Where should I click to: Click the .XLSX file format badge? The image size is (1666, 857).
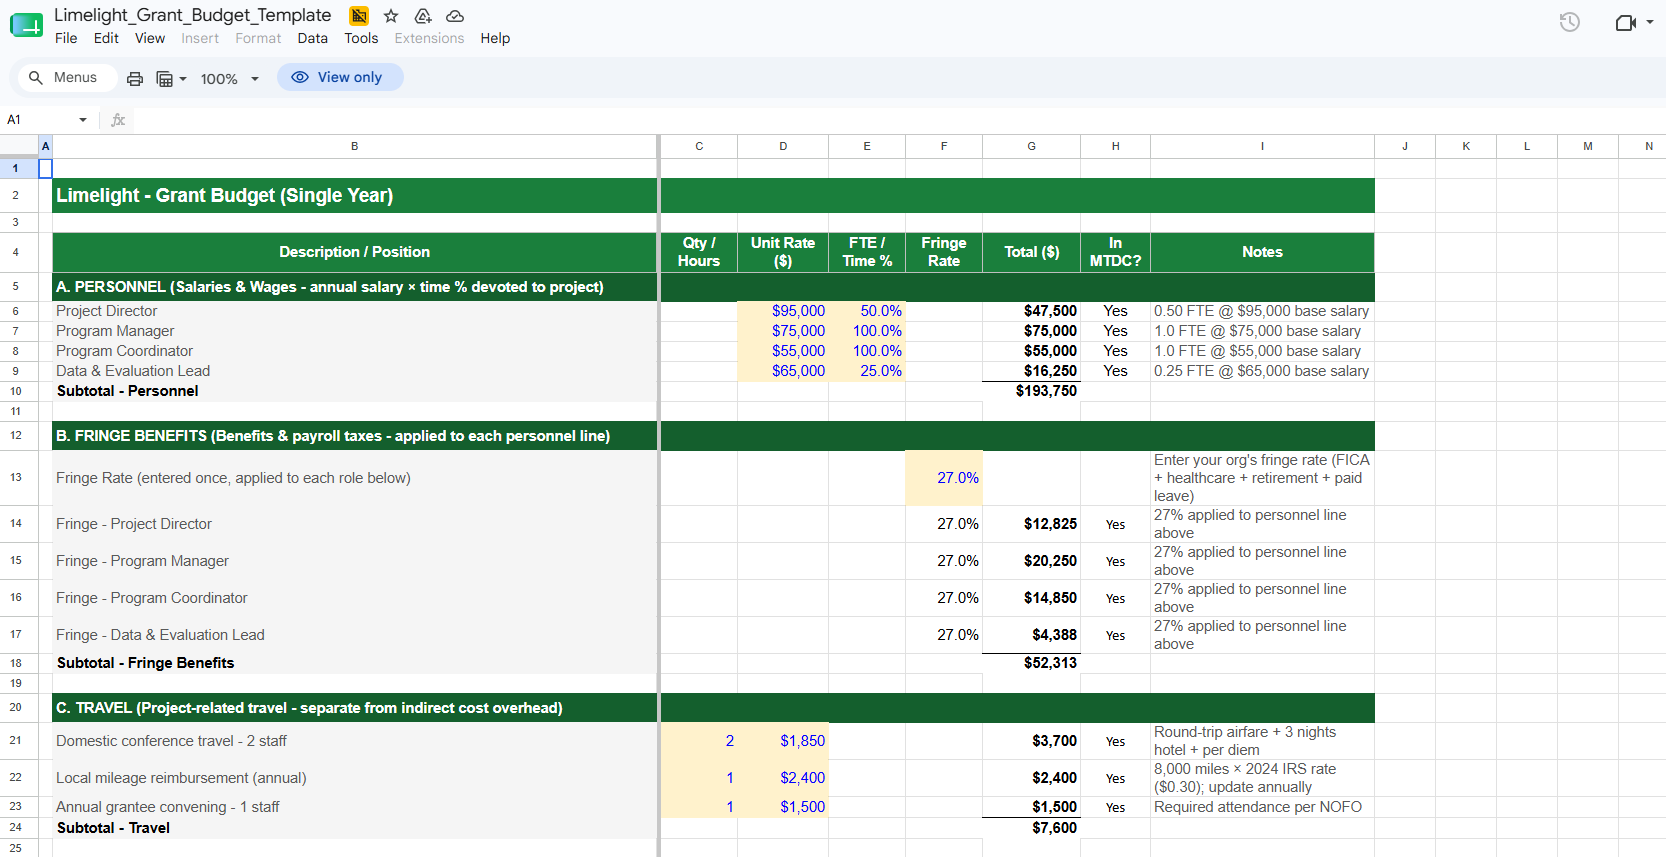(x=359, y=16)
